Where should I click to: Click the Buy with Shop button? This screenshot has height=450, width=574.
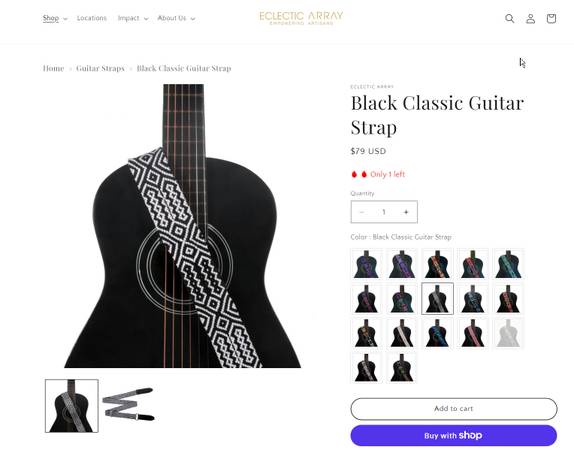pos(454,435)
